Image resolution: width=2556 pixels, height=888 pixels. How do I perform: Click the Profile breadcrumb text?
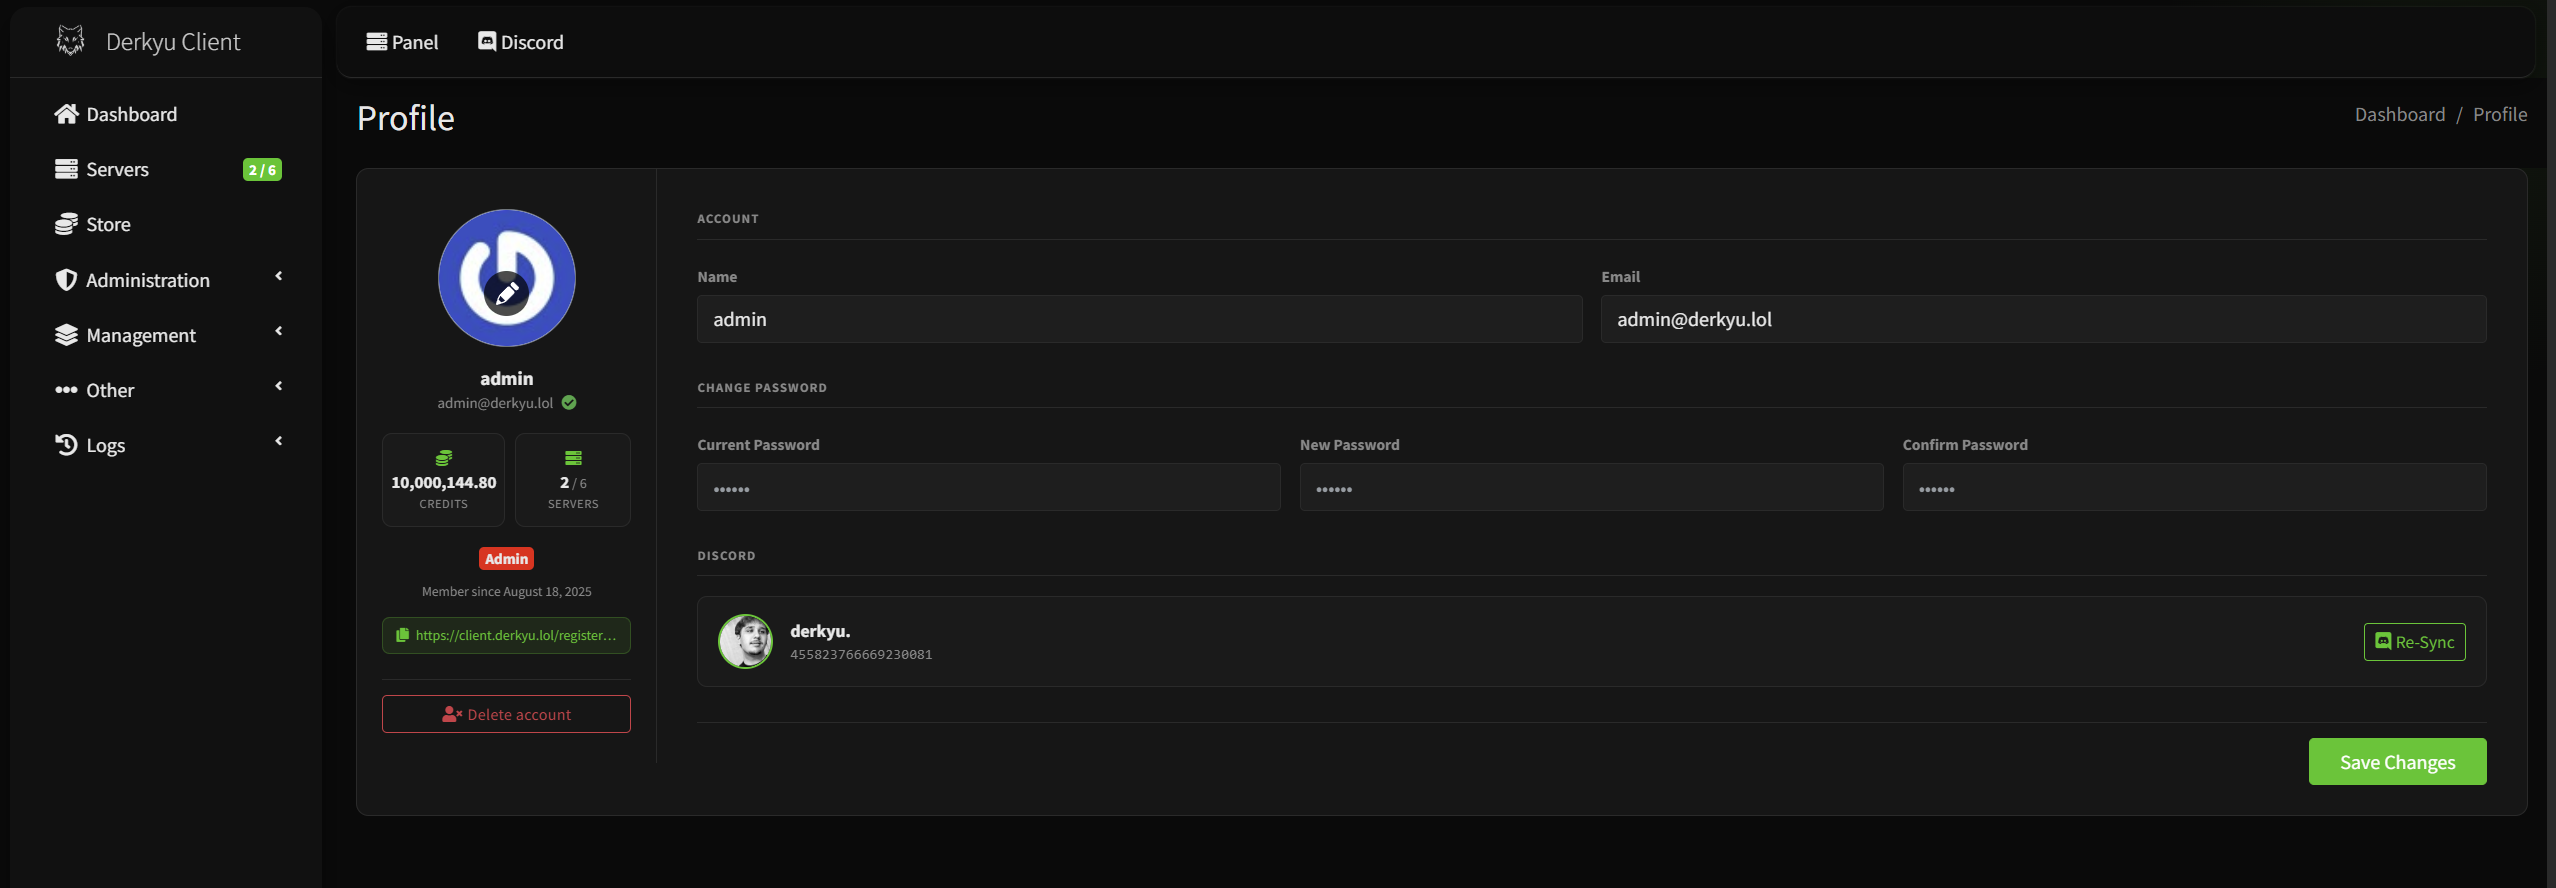click(x=2500, y=115)
